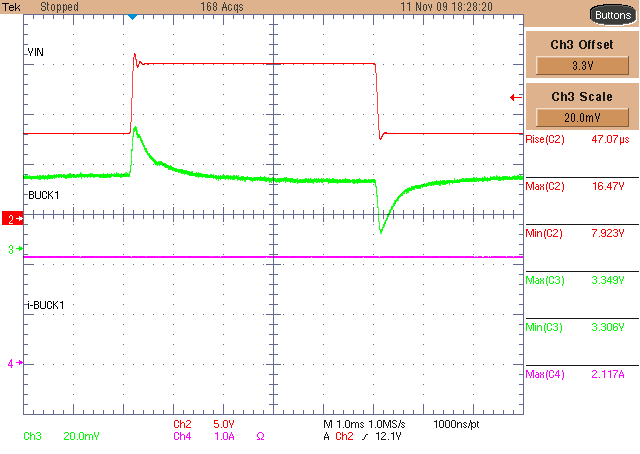The height and width of the screenshot is (454, 640).
Task: Click the channel 2 ground marker
Action: 13,219
